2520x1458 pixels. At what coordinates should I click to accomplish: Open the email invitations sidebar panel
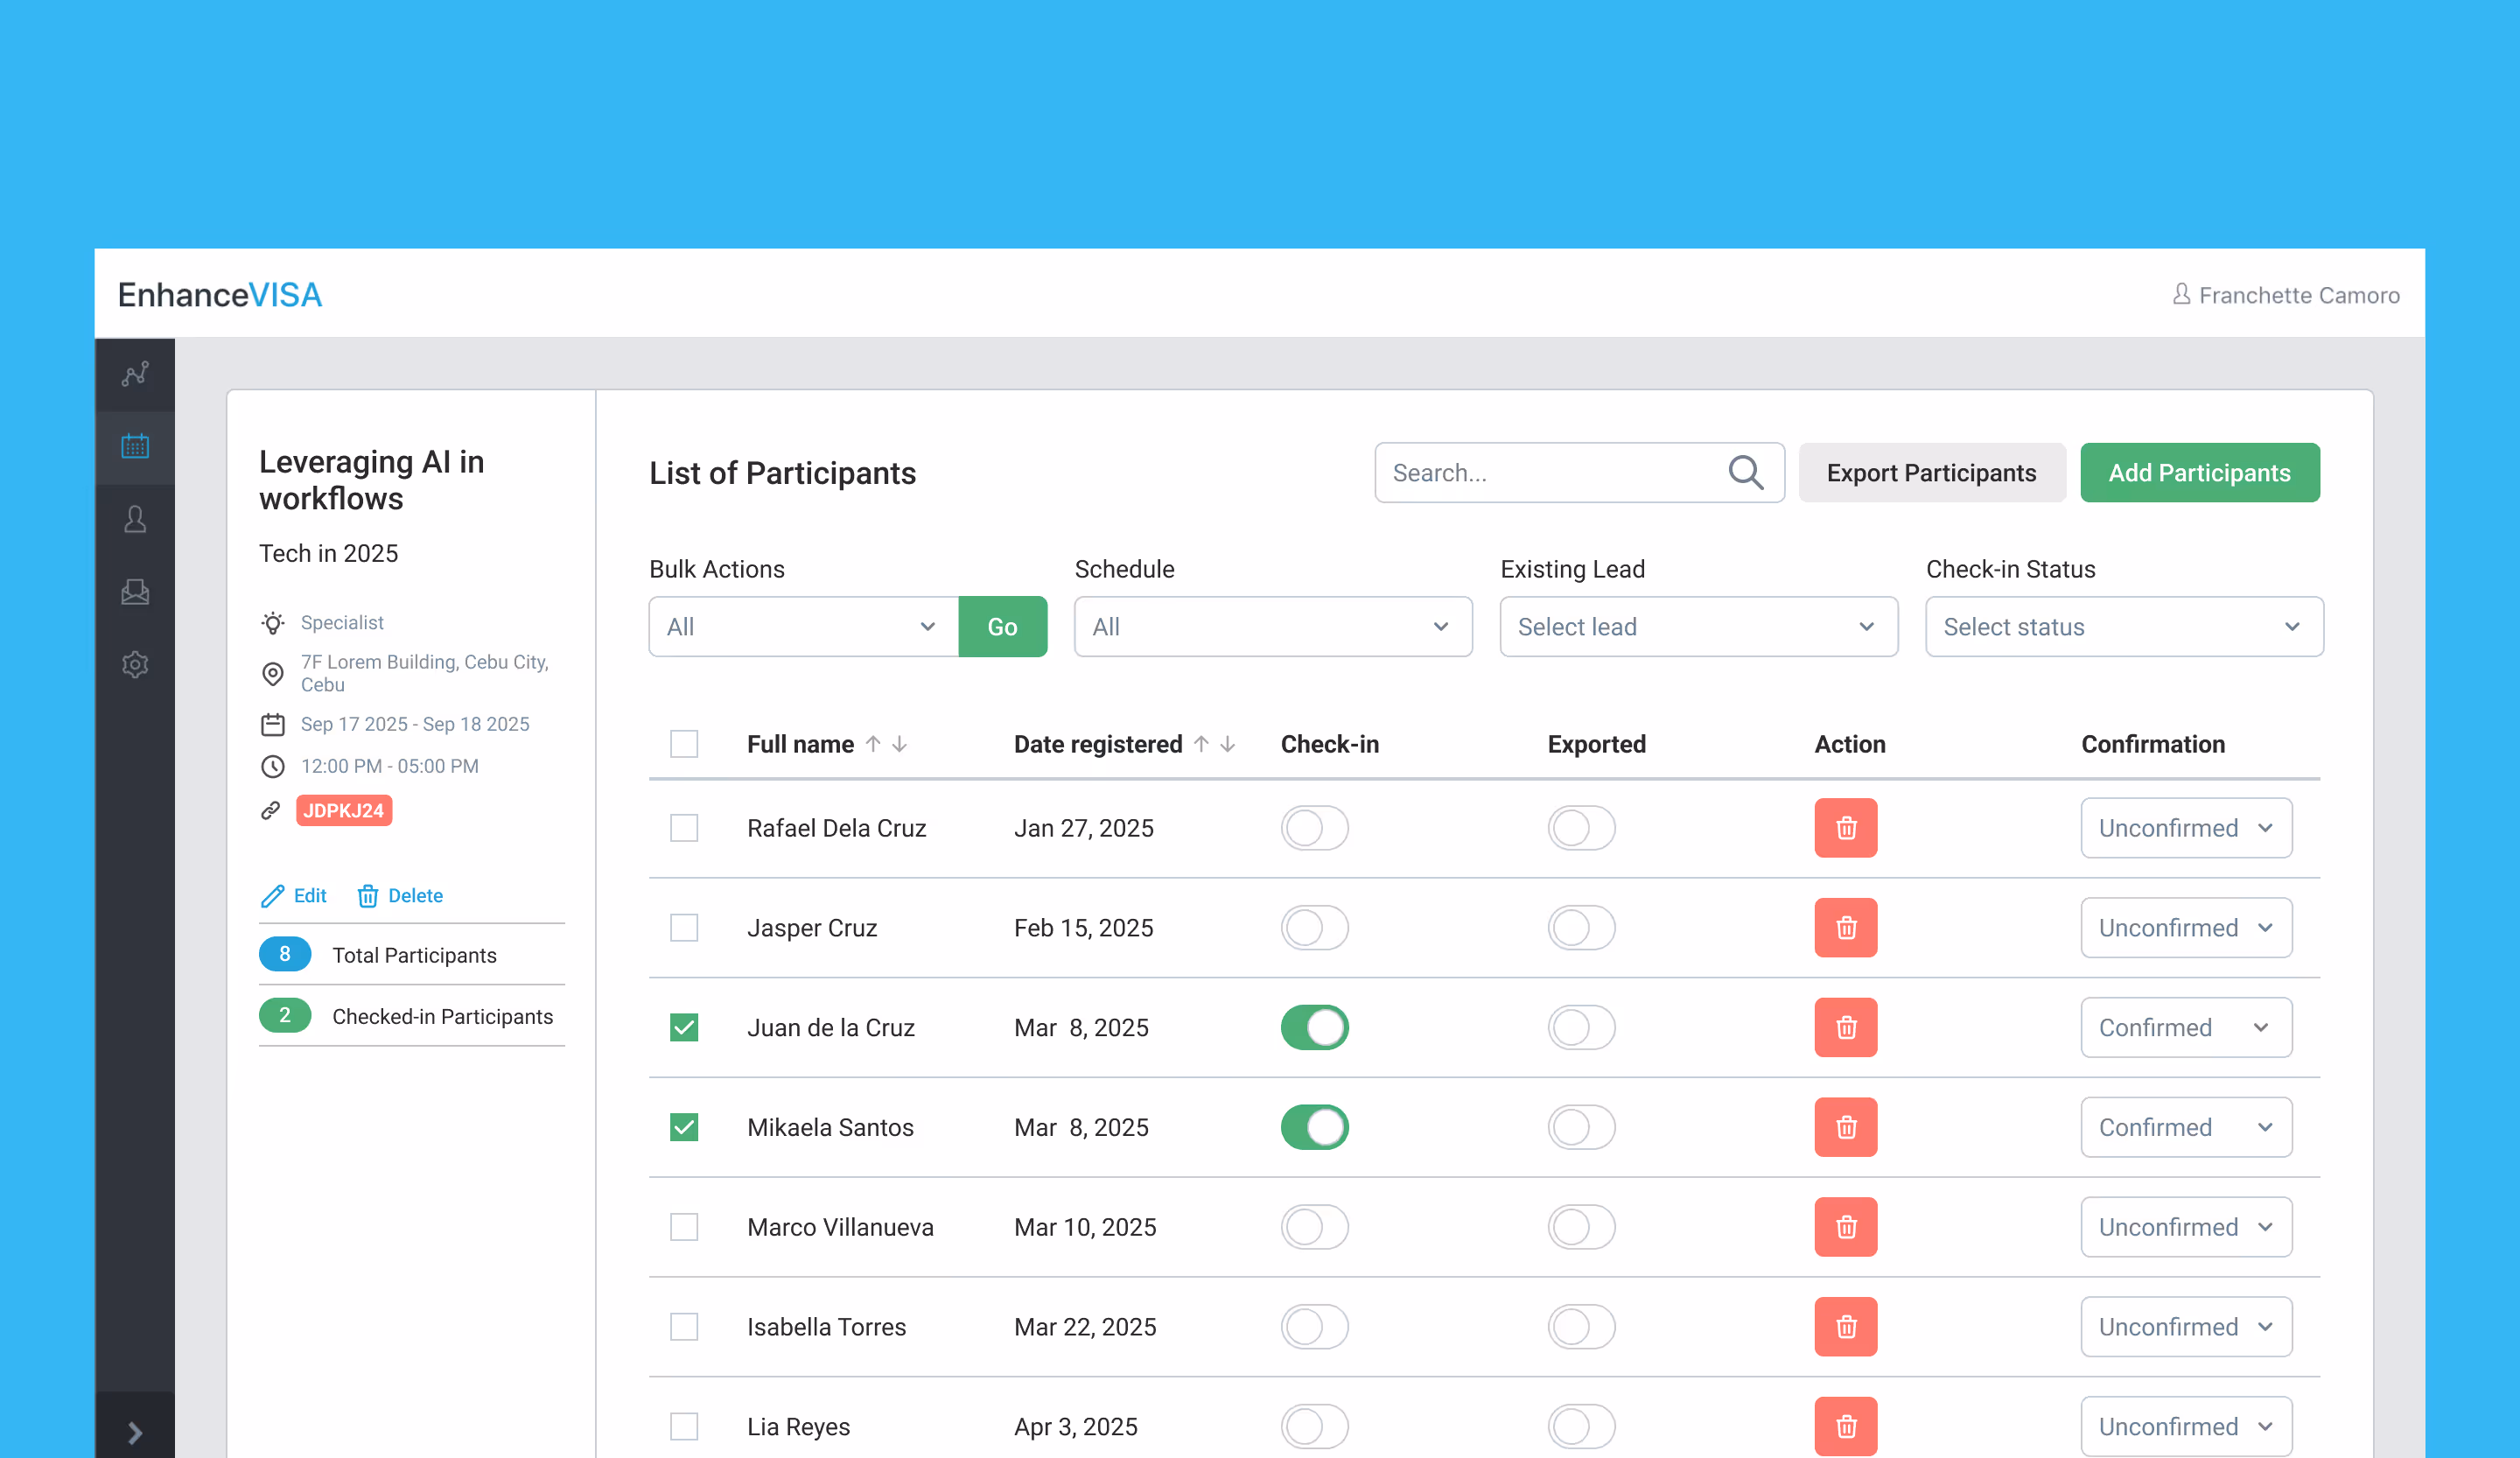click(135, 591)
